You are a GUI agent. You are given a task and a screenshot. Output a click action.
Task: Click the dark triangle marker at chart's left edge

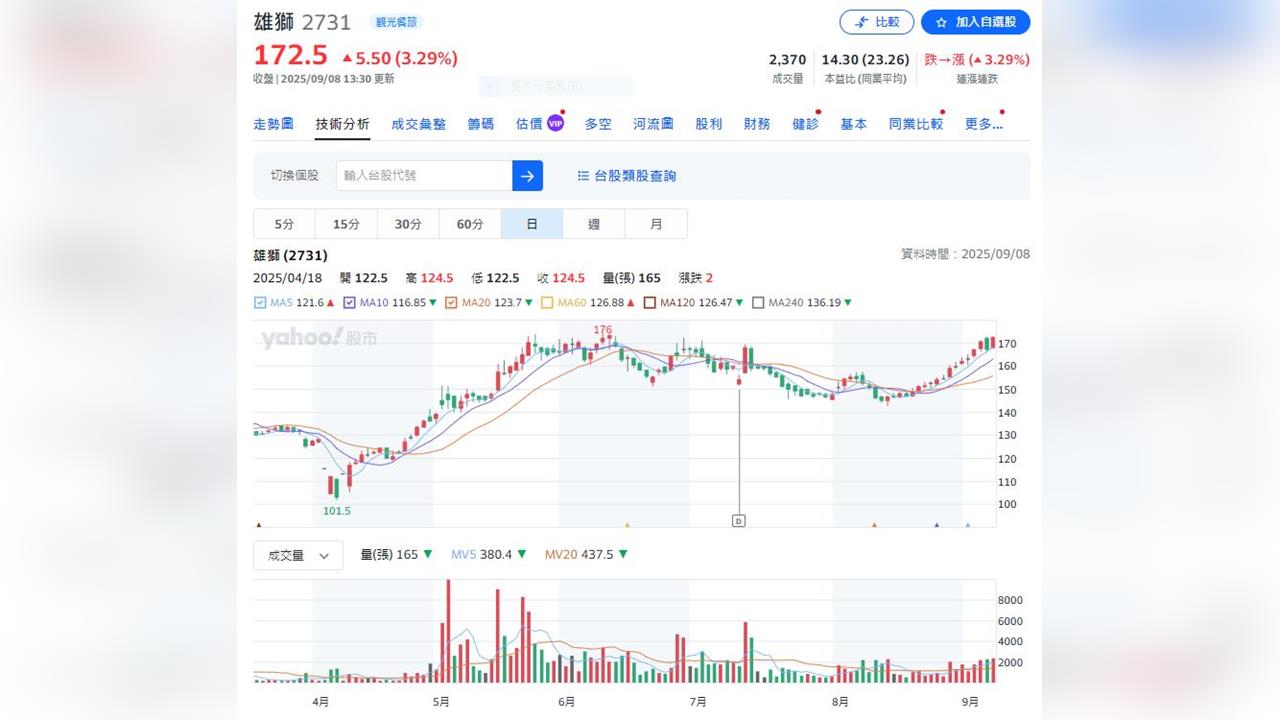click(259, 524)
